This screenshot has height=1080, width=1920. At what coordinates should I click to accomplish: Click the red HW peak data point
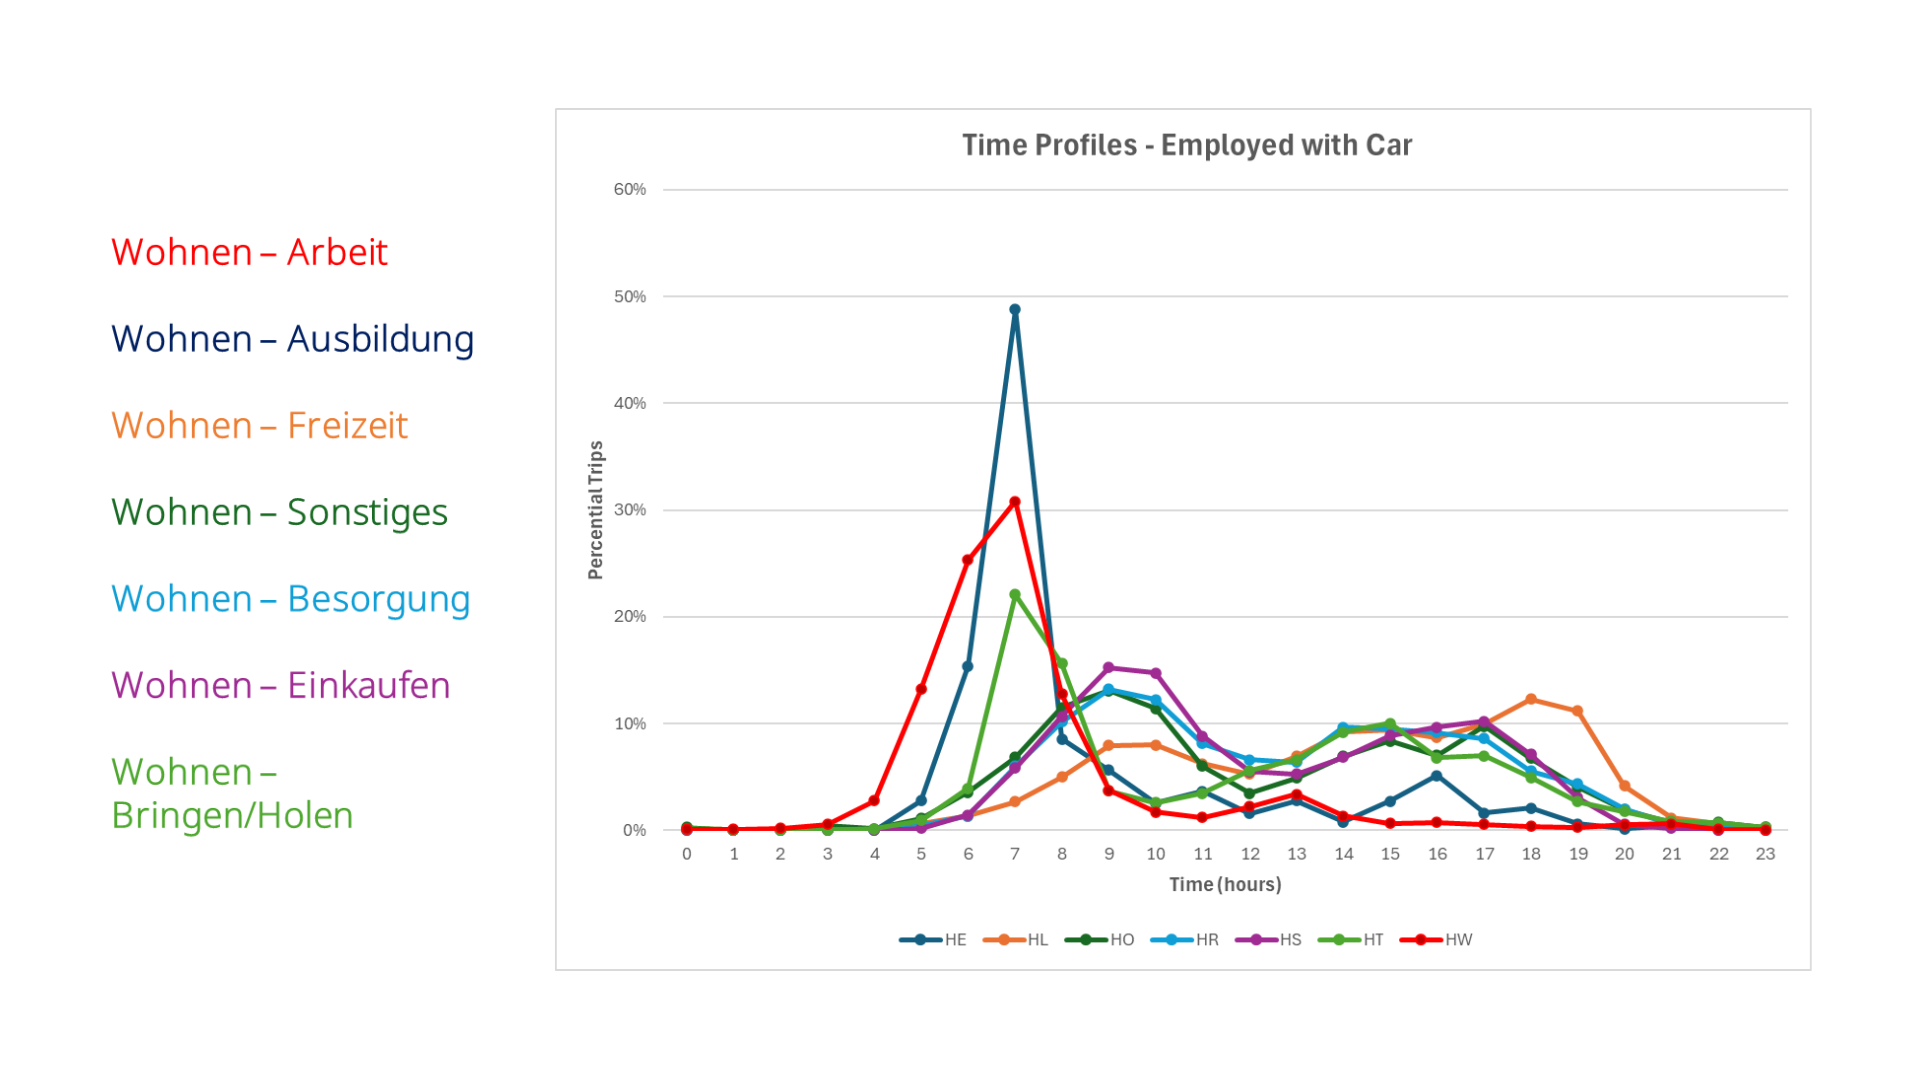tap(1015, 502)
